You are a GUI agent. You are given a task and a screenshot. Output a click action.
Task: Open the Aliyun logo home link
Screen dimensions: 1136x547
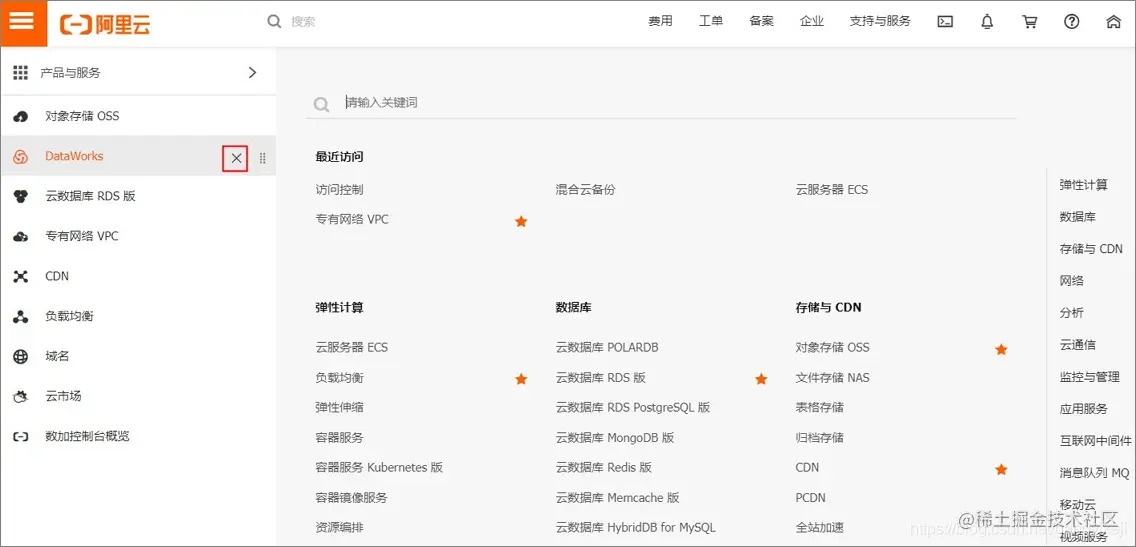(x=106, y=24)
